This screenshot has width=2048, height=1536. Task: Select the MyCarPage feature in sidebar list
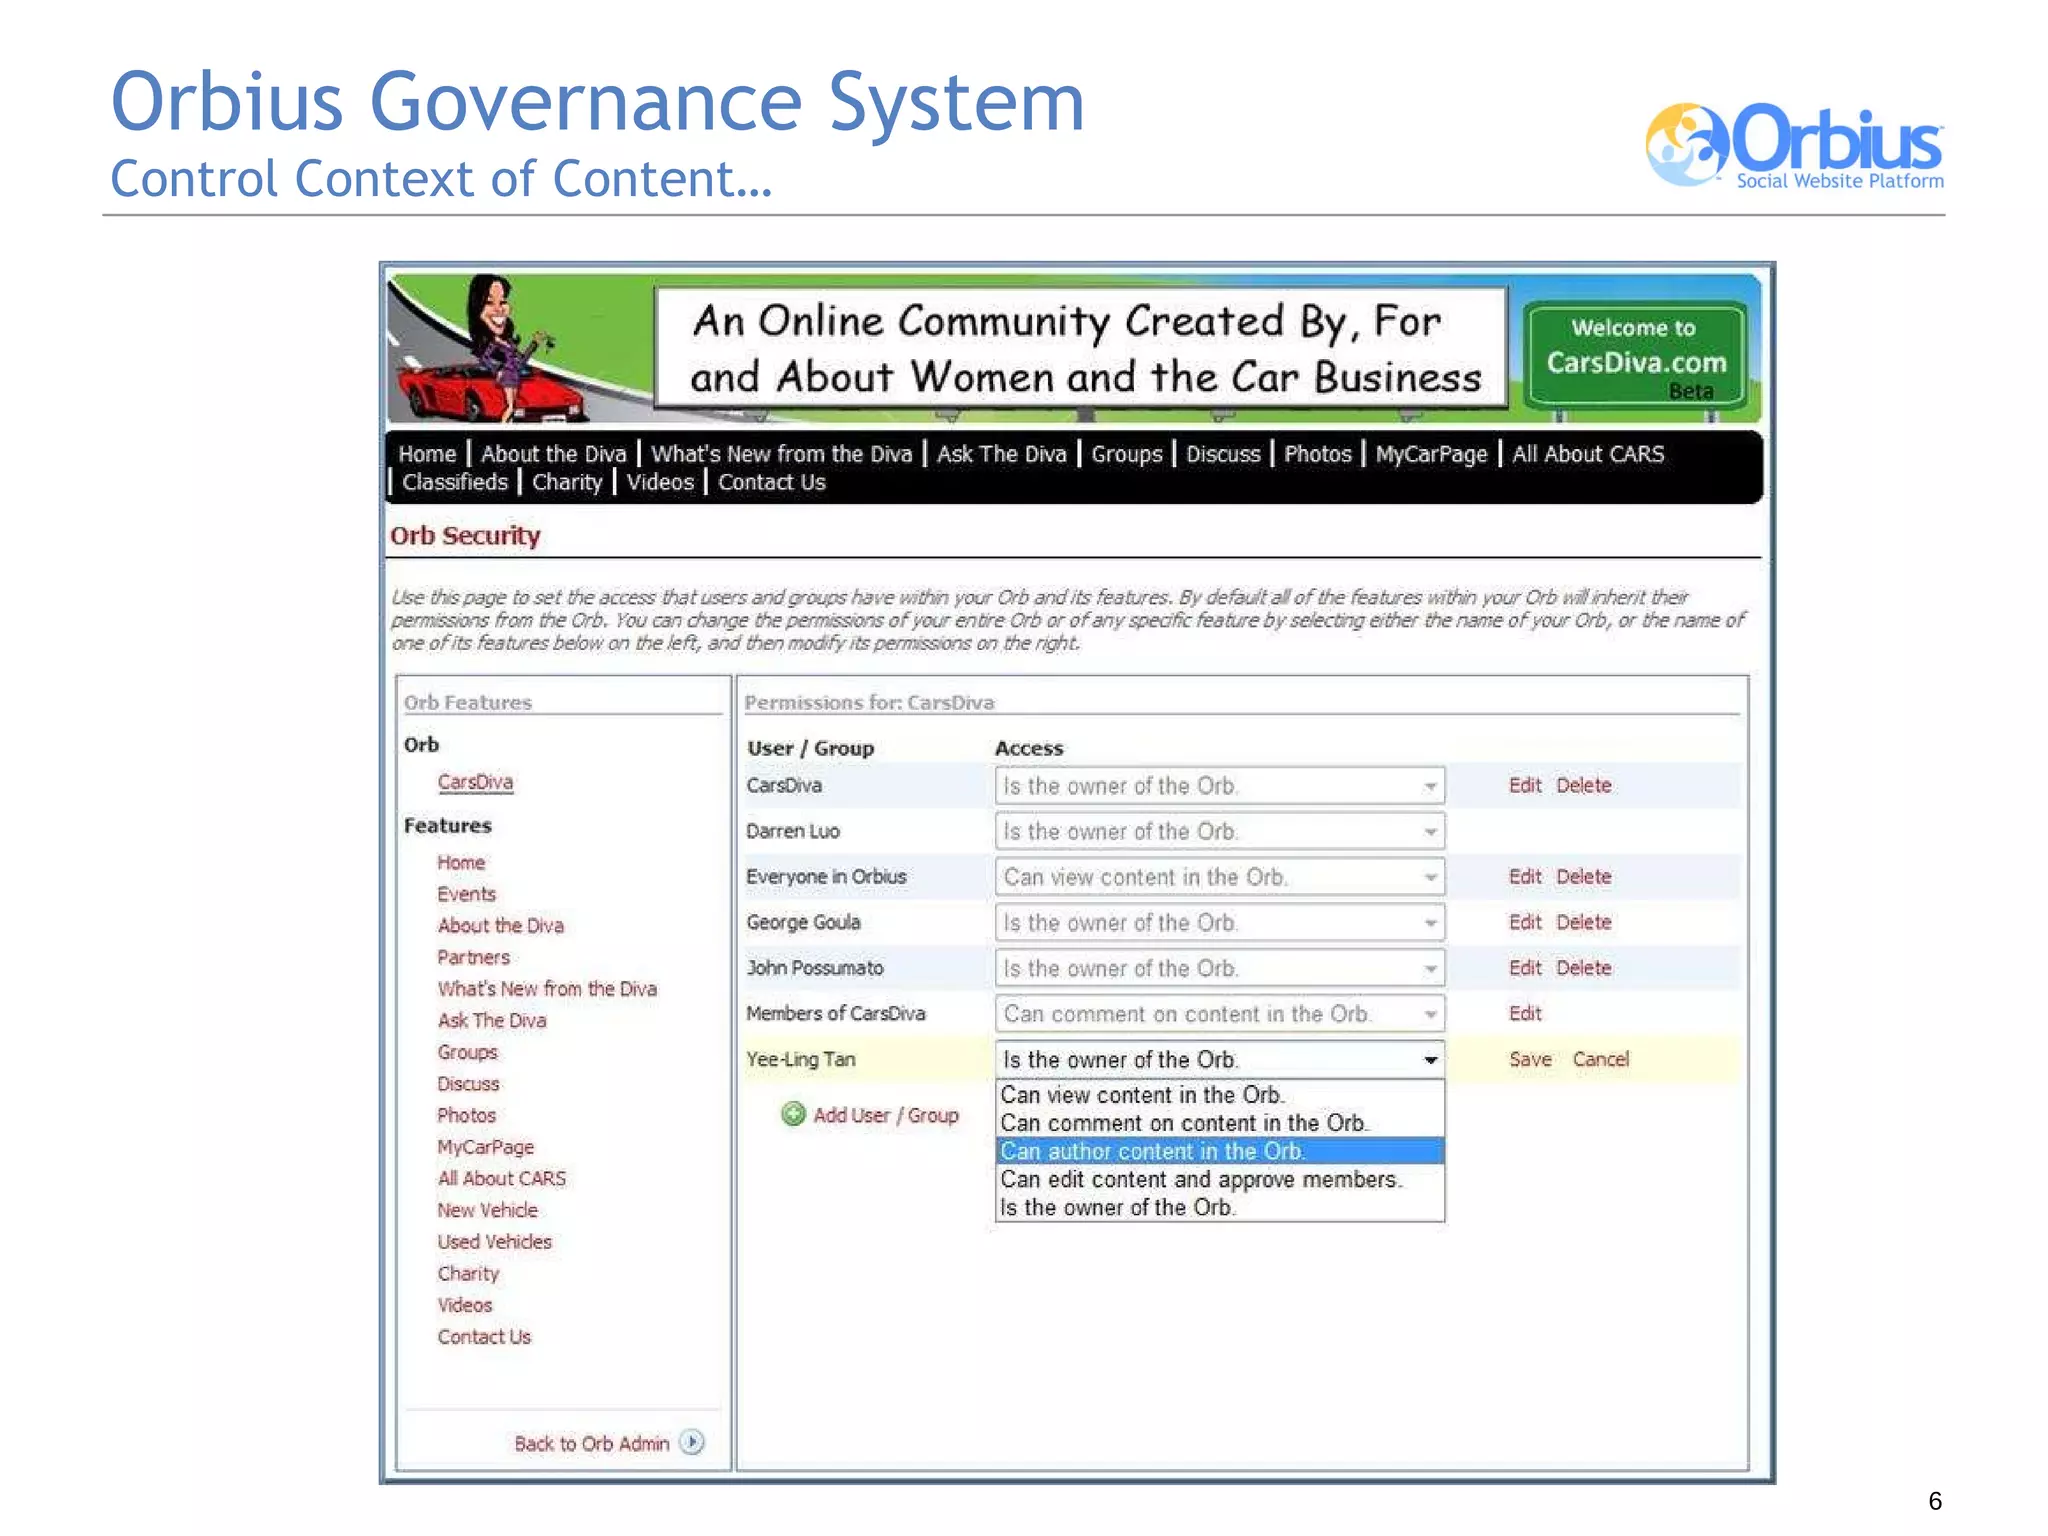pos(485,1147)
